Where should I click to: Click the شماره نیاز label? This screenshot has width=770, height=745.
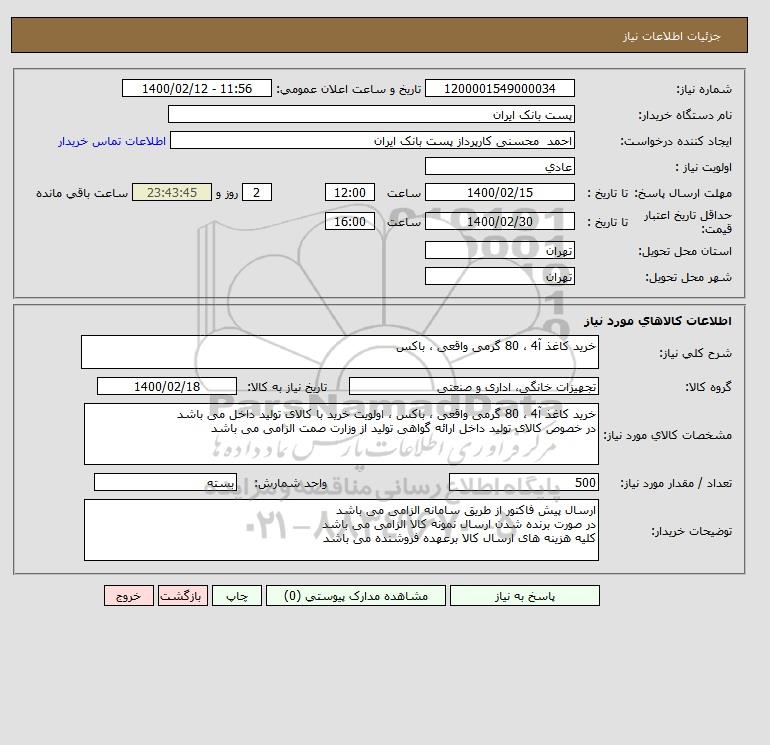(704, 89)
